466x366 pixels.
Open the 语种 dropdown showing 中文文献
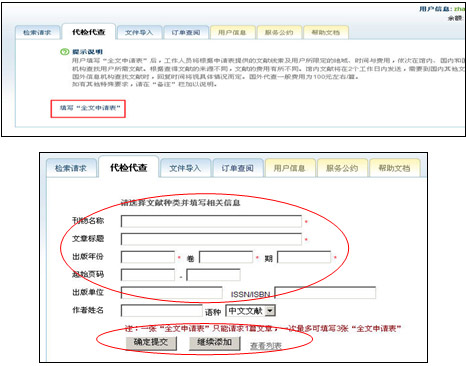point(250,311)
